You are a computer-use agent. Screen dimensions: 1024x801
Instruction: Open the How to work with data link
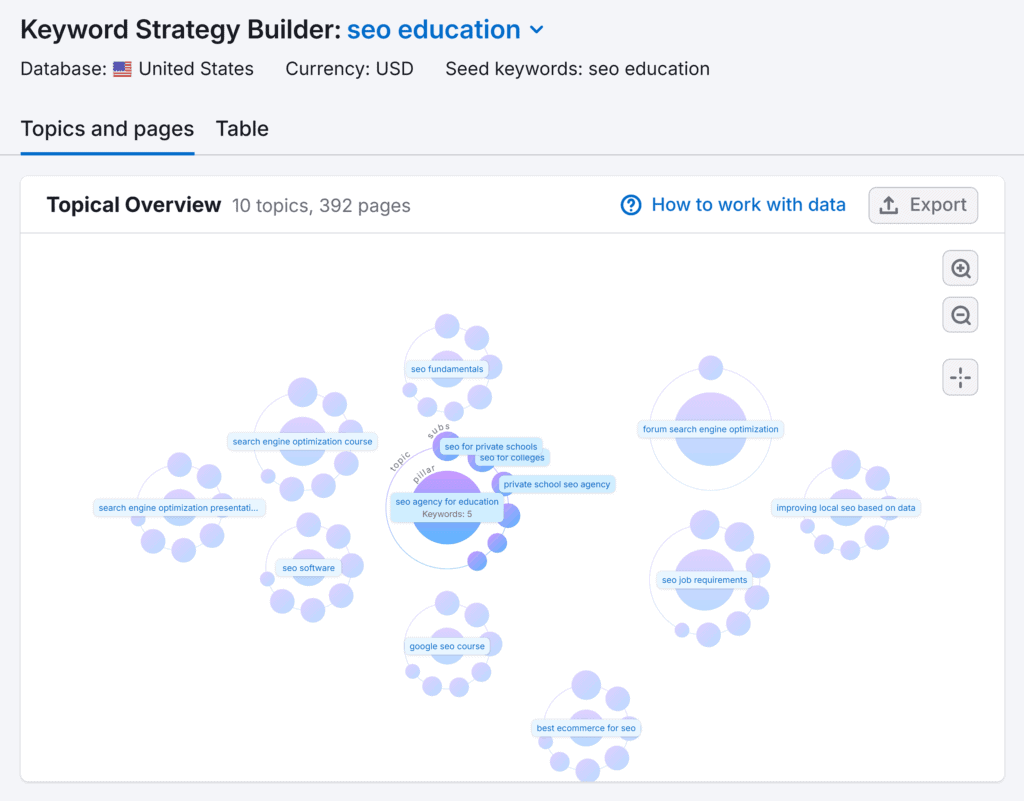pyautogui.click(x=748, y=204)
